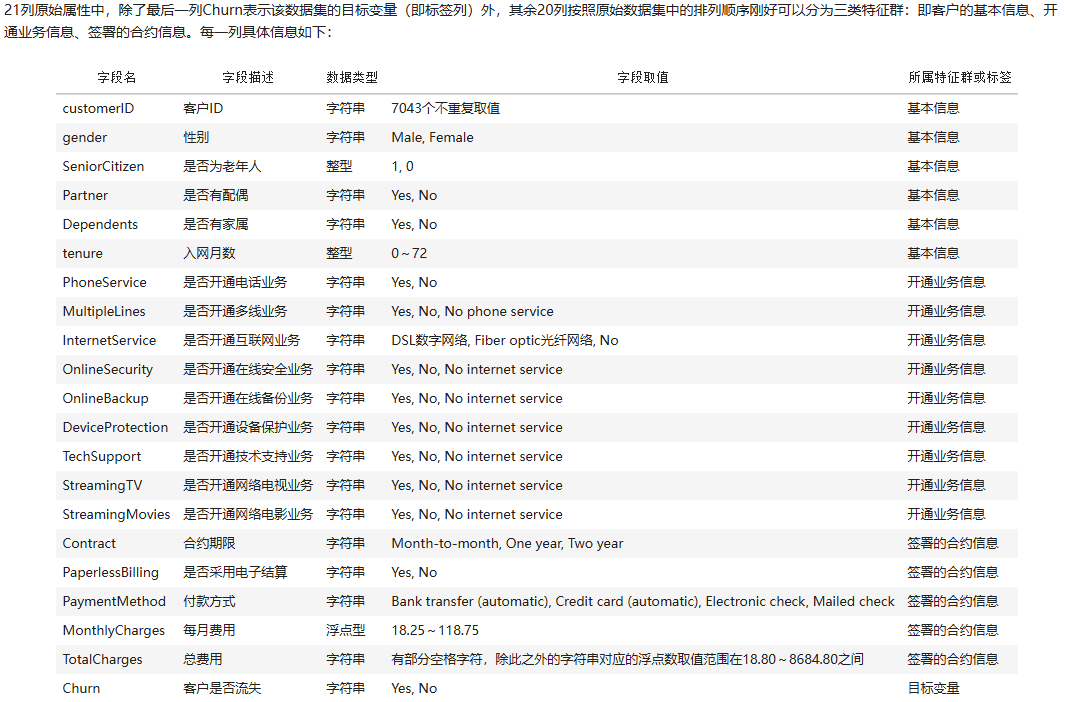This screenshot has width=1065, height=702.
Task: Click the 合约期限 description cell
Action: tap(209, 544)
